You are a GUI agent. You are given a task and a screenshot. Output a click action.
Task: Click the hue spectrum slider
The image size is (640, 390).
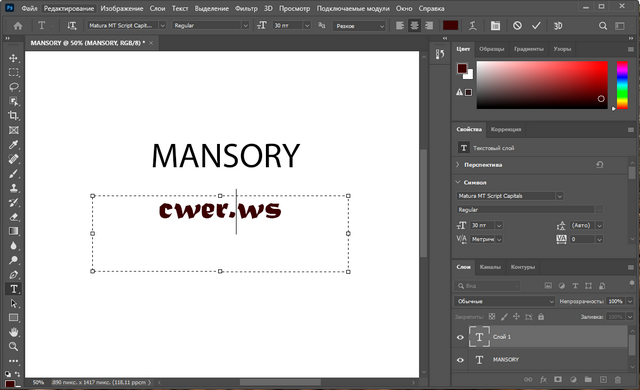pyautogui.click(x=622, y=85)
